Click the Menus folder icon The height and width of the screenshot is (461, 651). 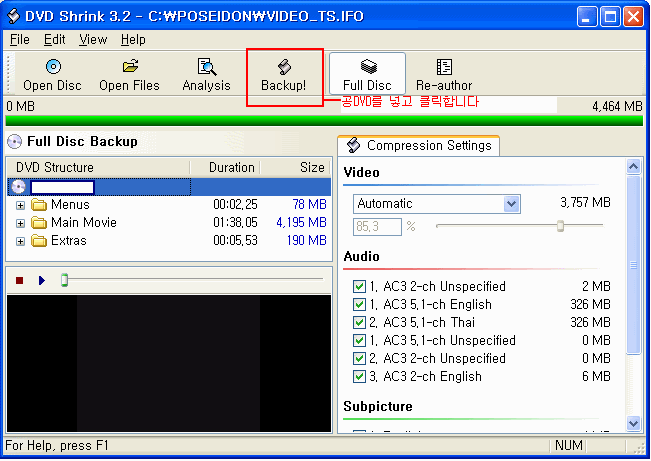pyautogui.click(x=39, y=205)
